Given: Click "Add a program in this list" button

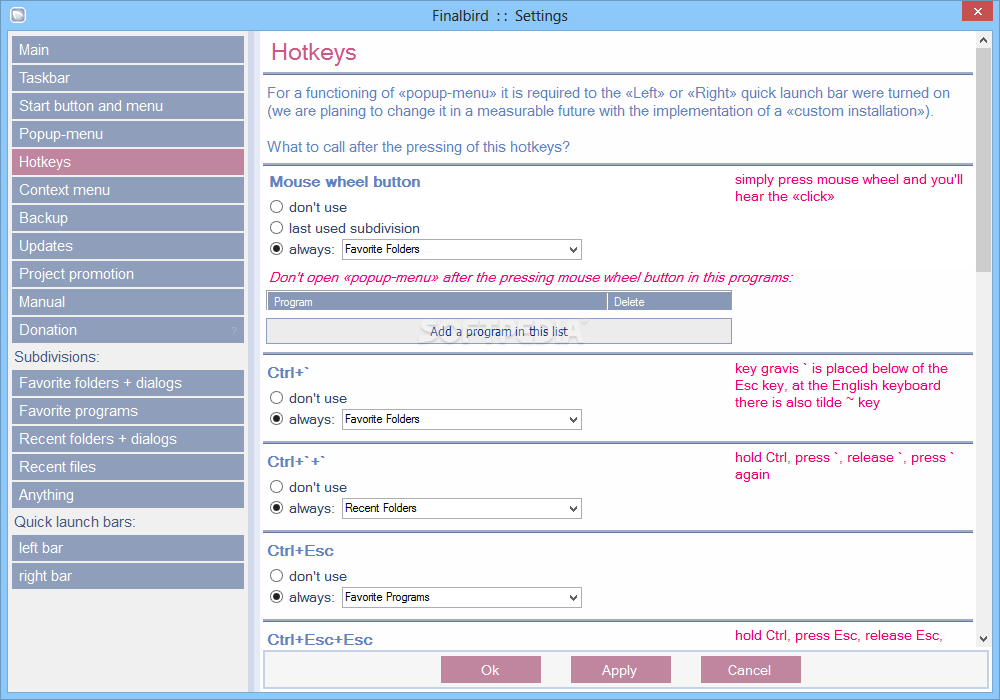Looking at the screenshot, I should [499, 332].
